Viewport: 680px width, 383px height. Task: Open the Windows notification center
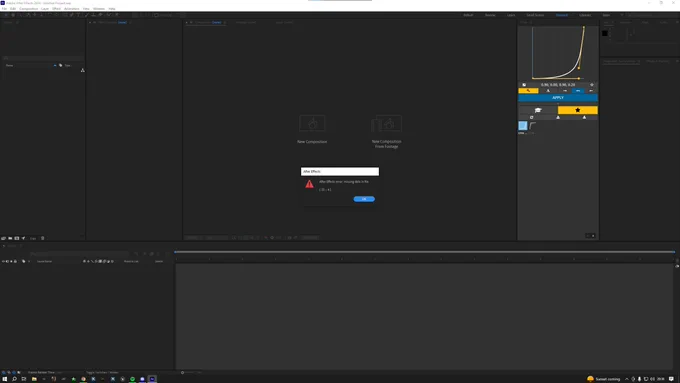tap(671, 379)
